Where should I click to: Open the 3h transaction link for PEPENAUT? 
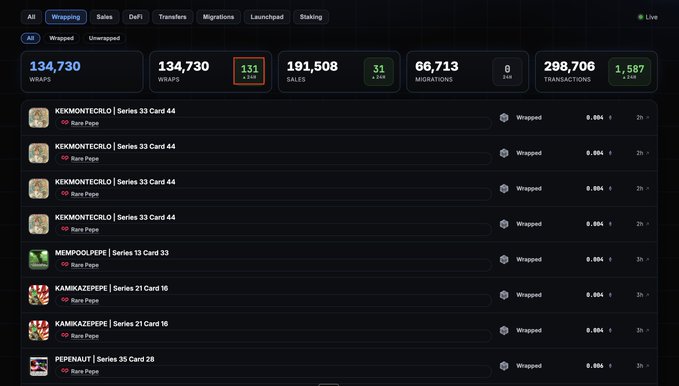[x=643, y=366]
